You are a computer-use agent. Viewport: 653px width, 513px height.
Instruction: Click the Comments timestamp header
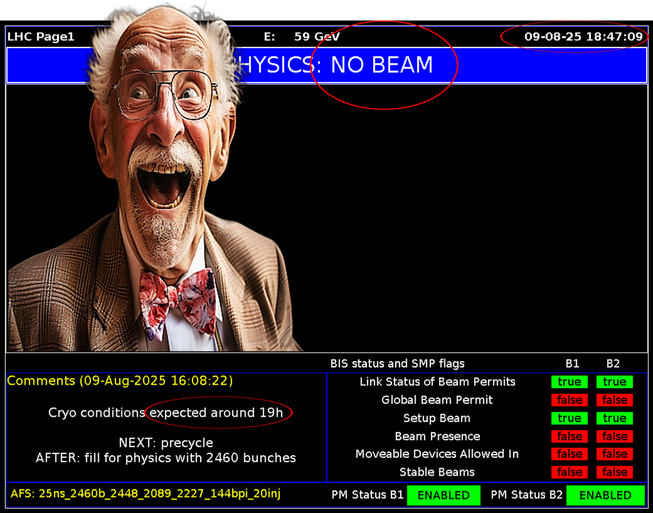pos(121,381)
